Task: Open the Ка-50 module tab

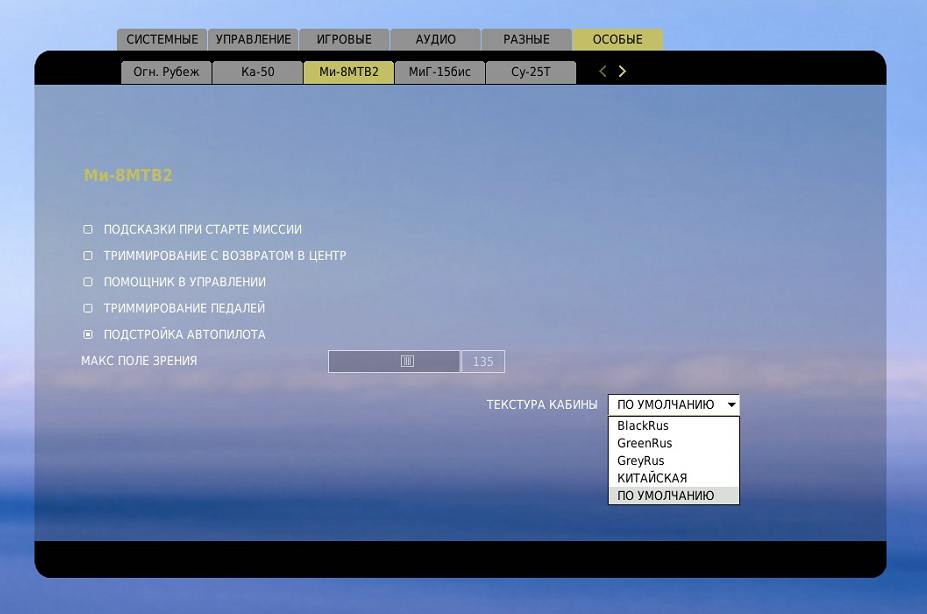Action: pyautogui.click(x=257, y=72)
